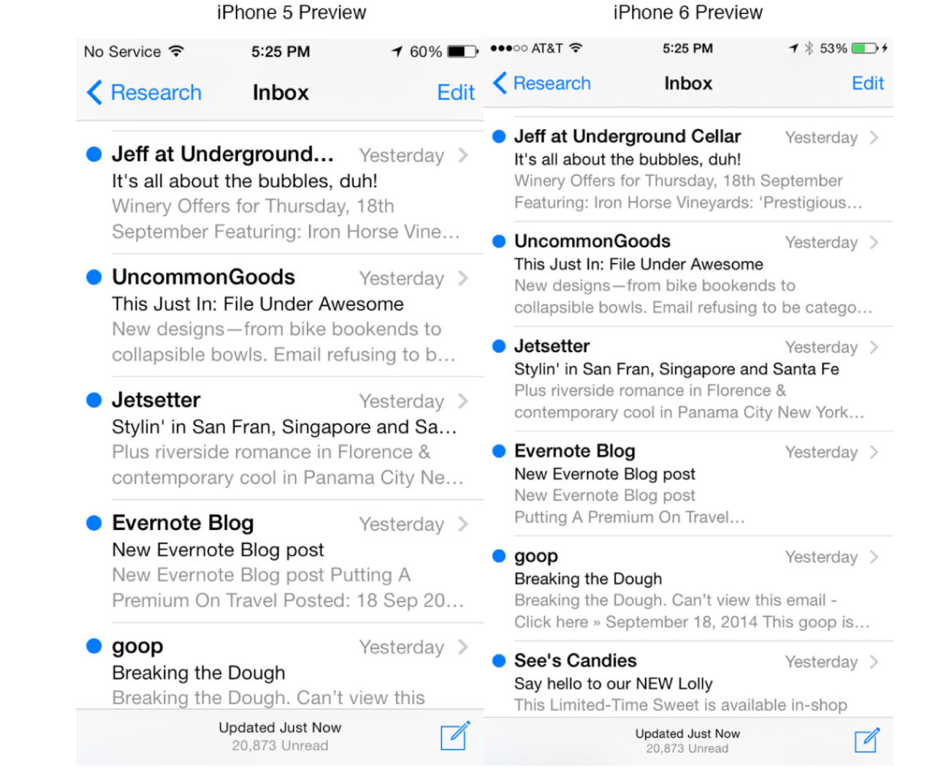This screenshot has height=775, width=944.
Task: Open Evernote Blog email in iPhone 5
Action: tap(280, 561)
